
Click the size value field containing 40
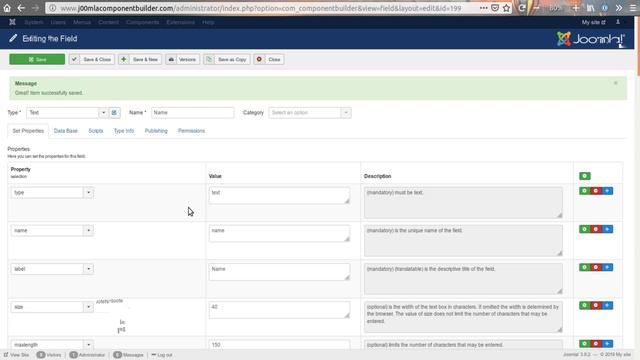(x=279, y=310)
